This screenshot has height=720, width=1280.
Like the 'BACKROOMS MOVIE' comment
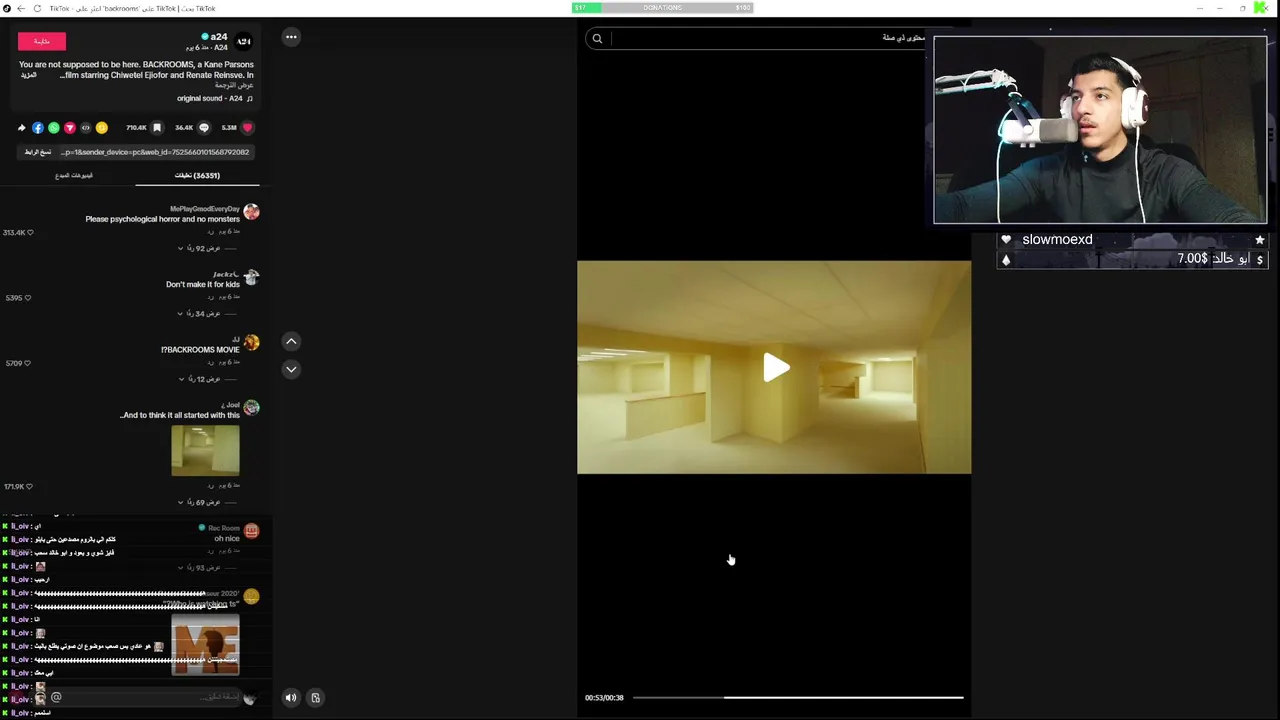[27, 363]
